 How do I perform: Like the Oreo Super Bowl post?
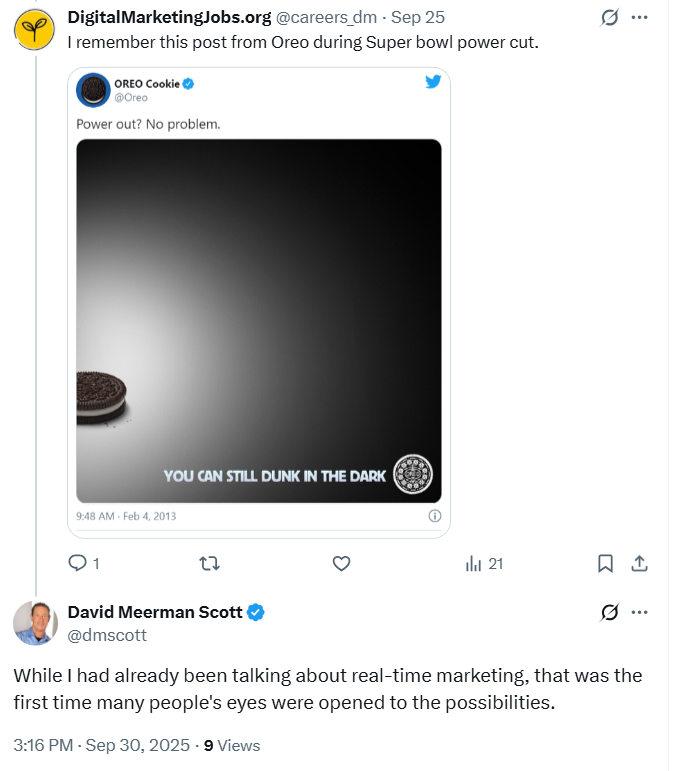click(x=341, y=564)
